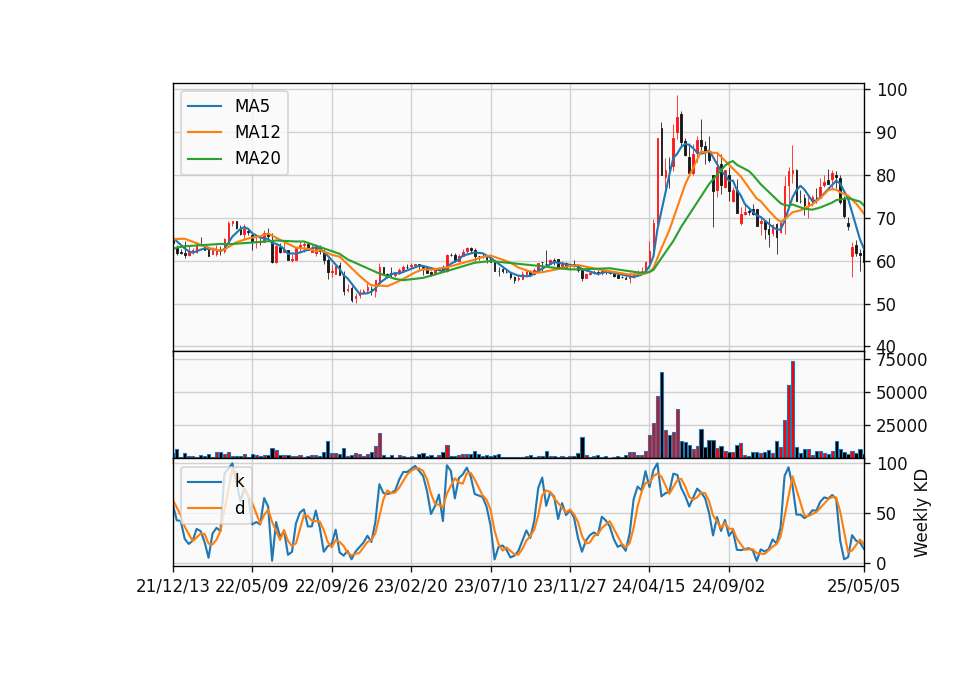Click the 24/09/02 date tick label
The image size is (960, 690).
coord(729,586)
